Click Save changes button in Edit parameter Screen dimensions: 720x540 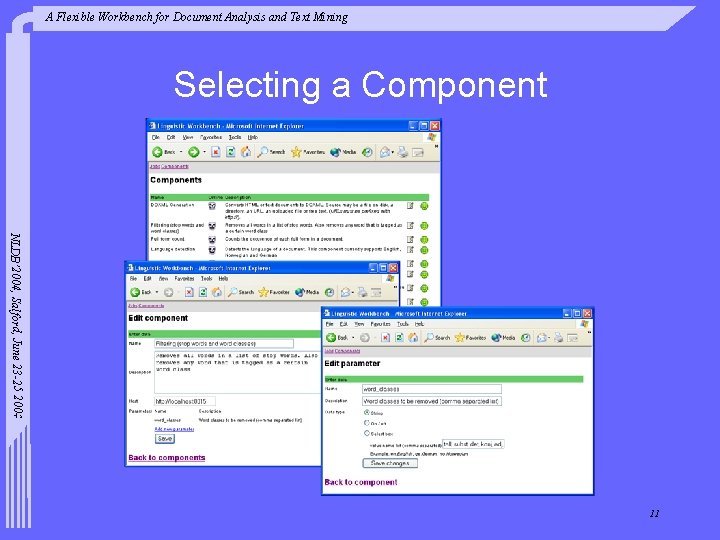390,463
